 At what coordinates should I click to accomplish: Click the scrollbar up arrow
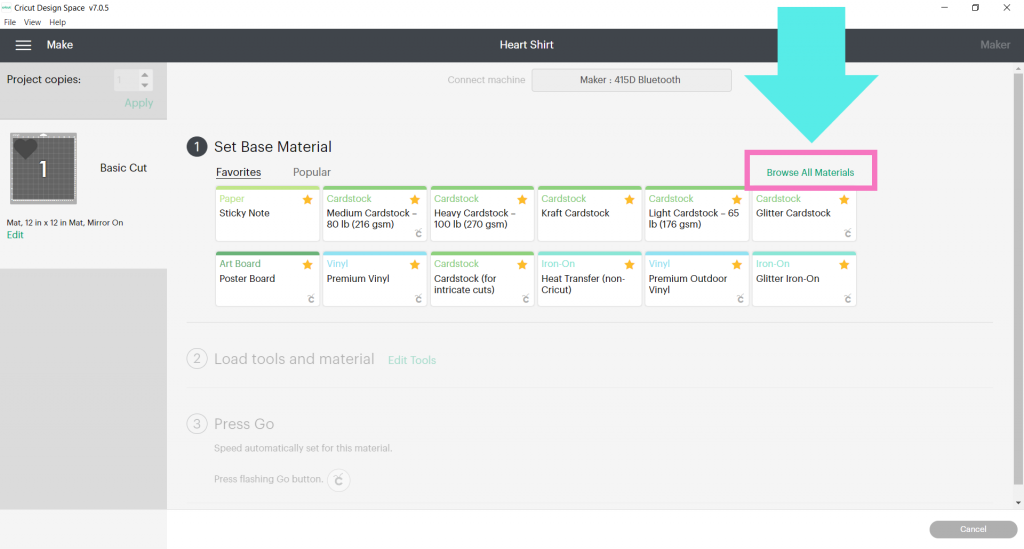[x=1018, y=68]
